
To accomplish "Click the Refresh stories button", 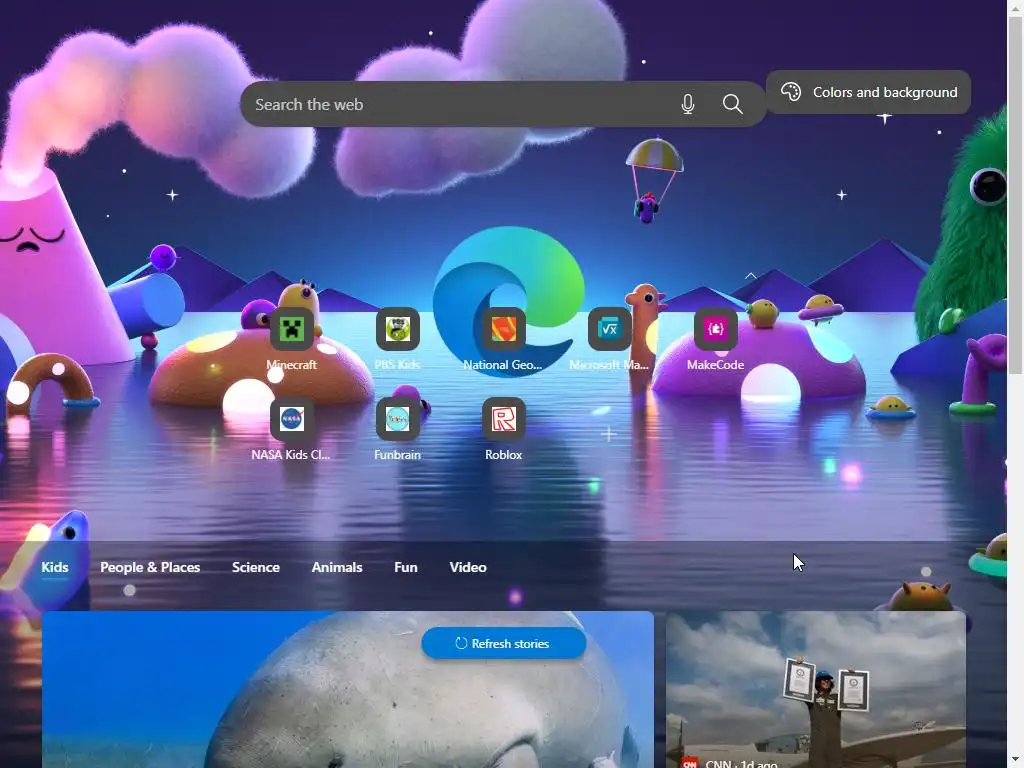I will (504, 643).
